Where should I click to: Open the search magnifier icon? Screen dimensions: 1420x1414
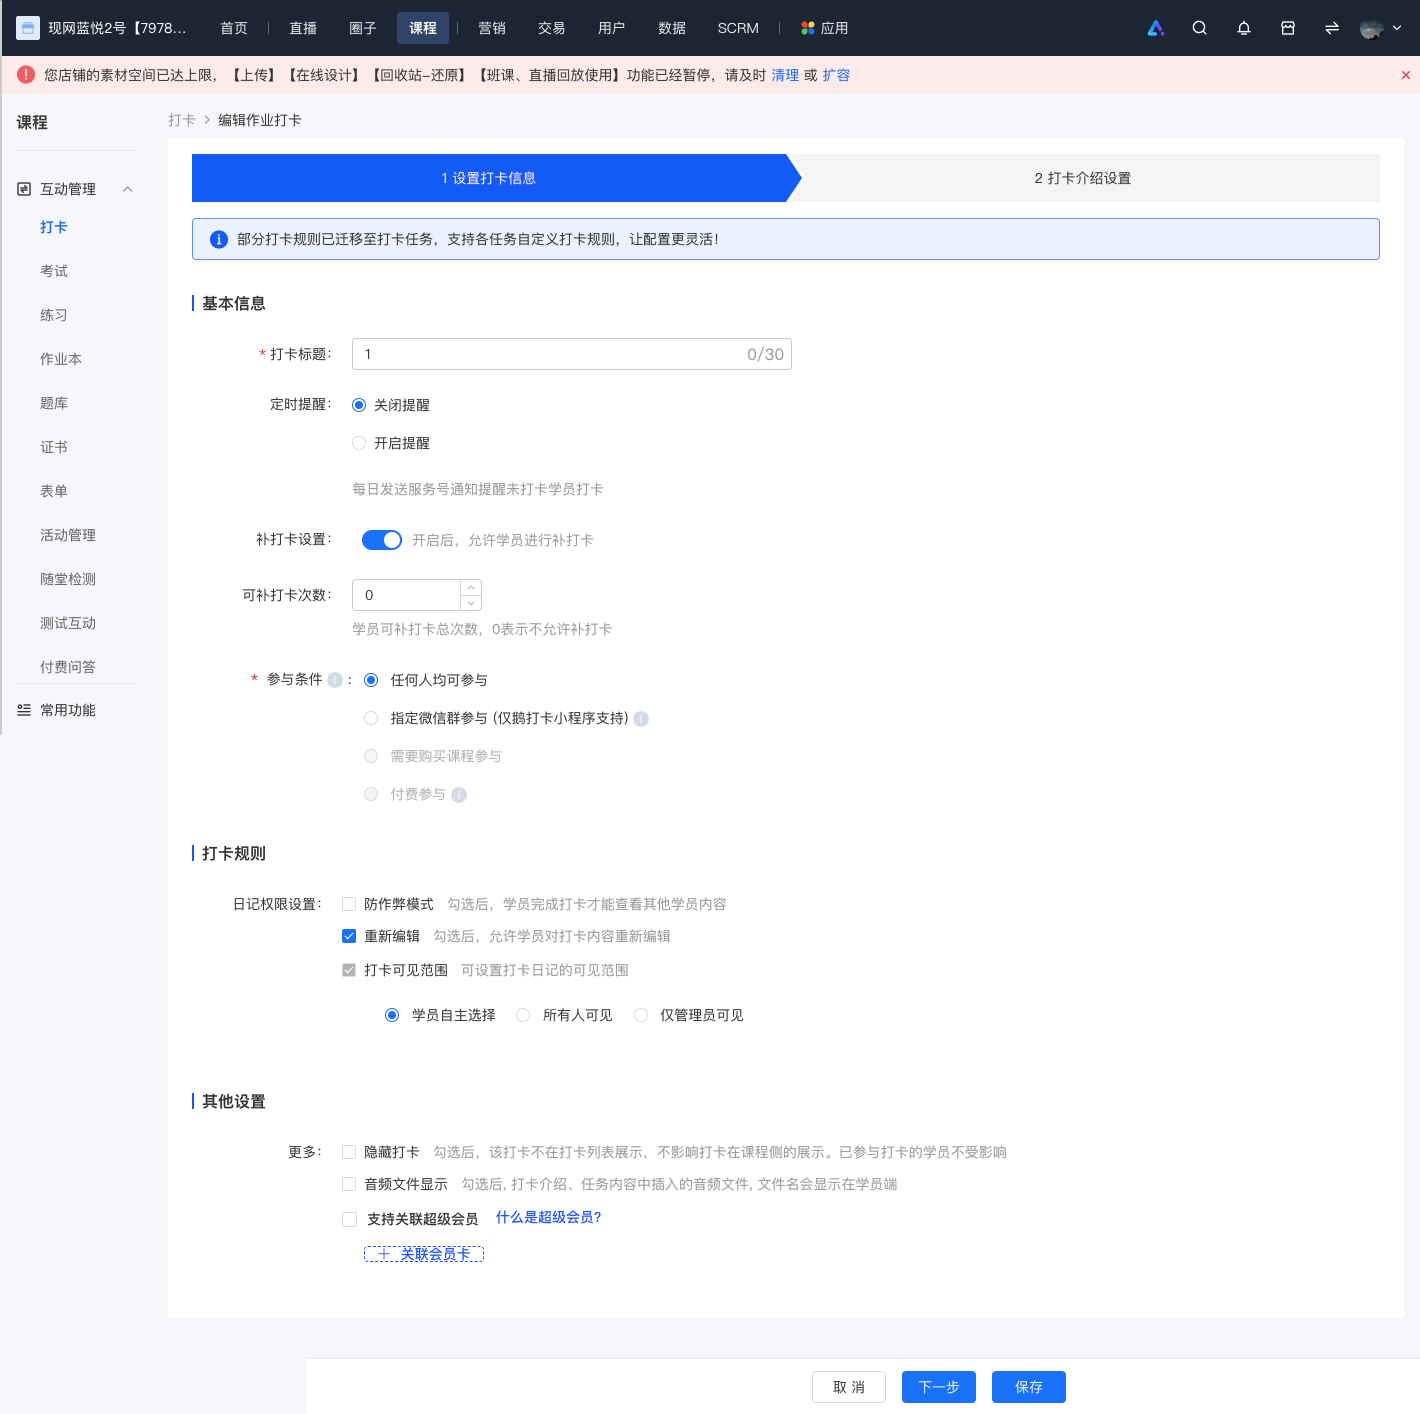pyautogui.click(x=1200, y=28)
